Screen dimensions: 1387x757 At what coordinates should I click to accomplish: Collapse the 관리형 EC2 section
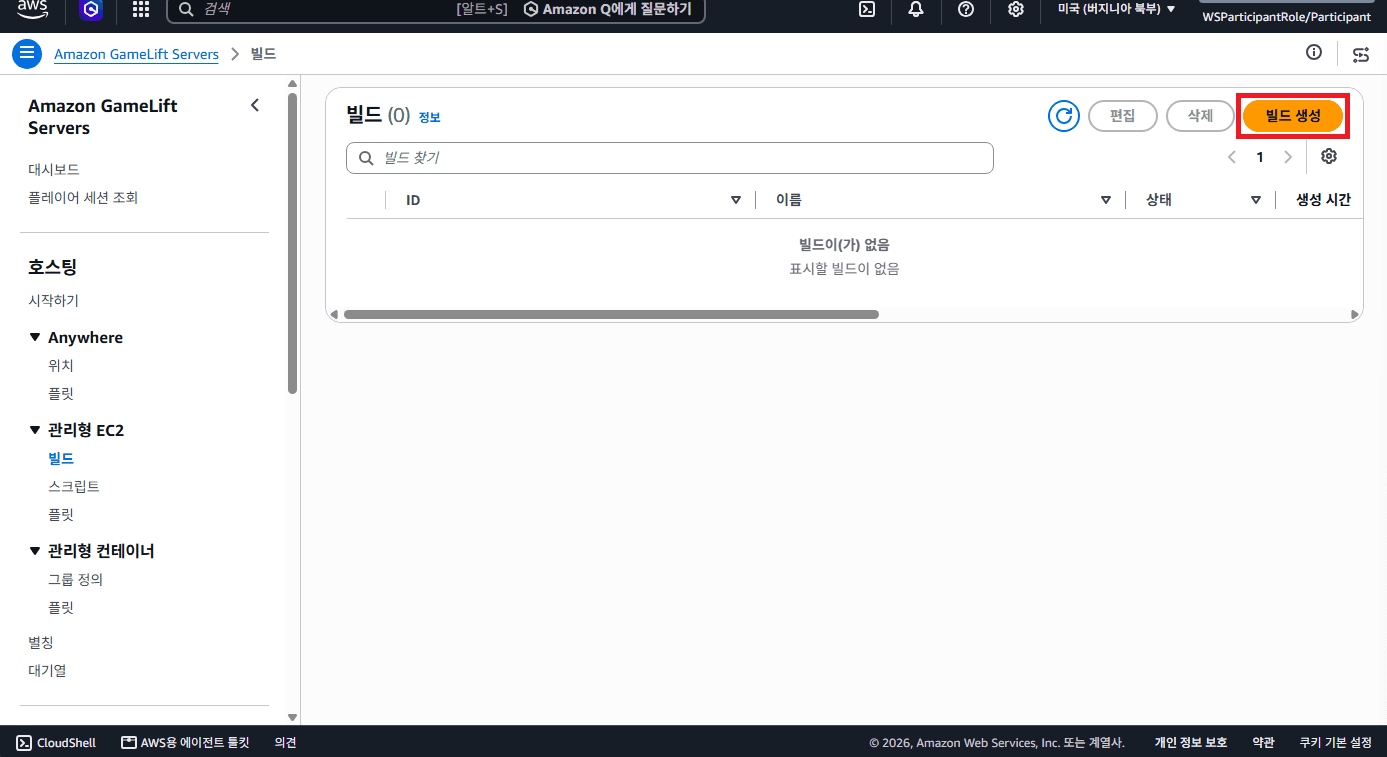coord(35,430)
